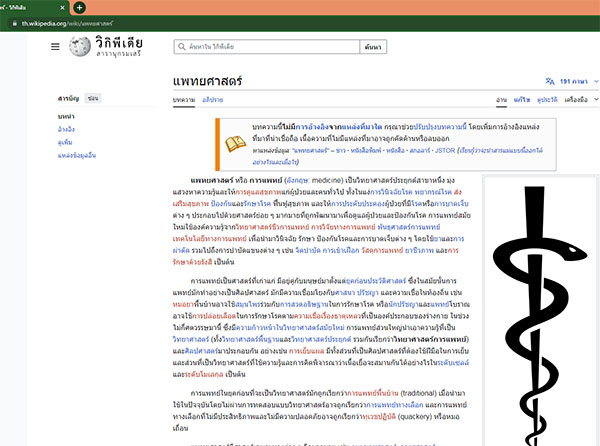This screenshot has height=446, width=600.
Task: Expand the เครื่องมือ tools dropdown
Action: [581, 99]
